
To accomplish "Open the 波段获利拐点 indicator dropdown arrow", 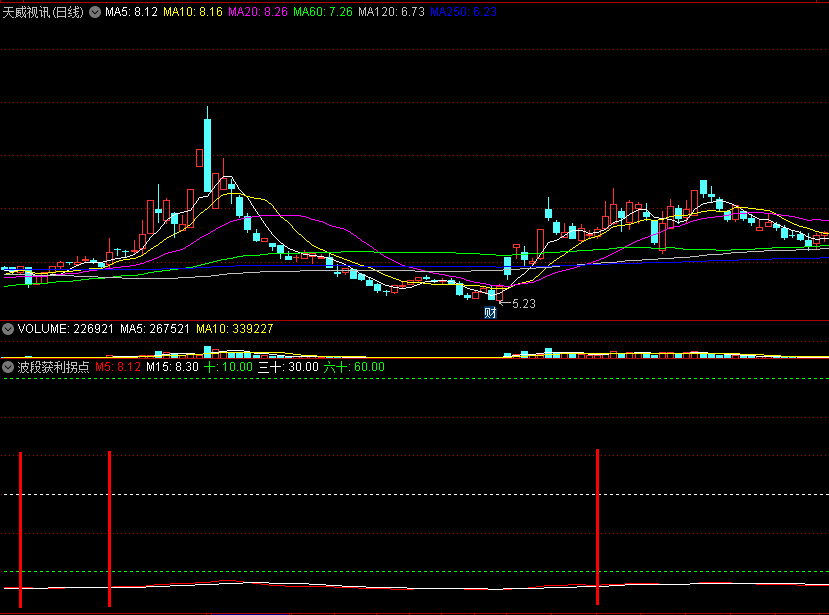I will tap(8, 367).
